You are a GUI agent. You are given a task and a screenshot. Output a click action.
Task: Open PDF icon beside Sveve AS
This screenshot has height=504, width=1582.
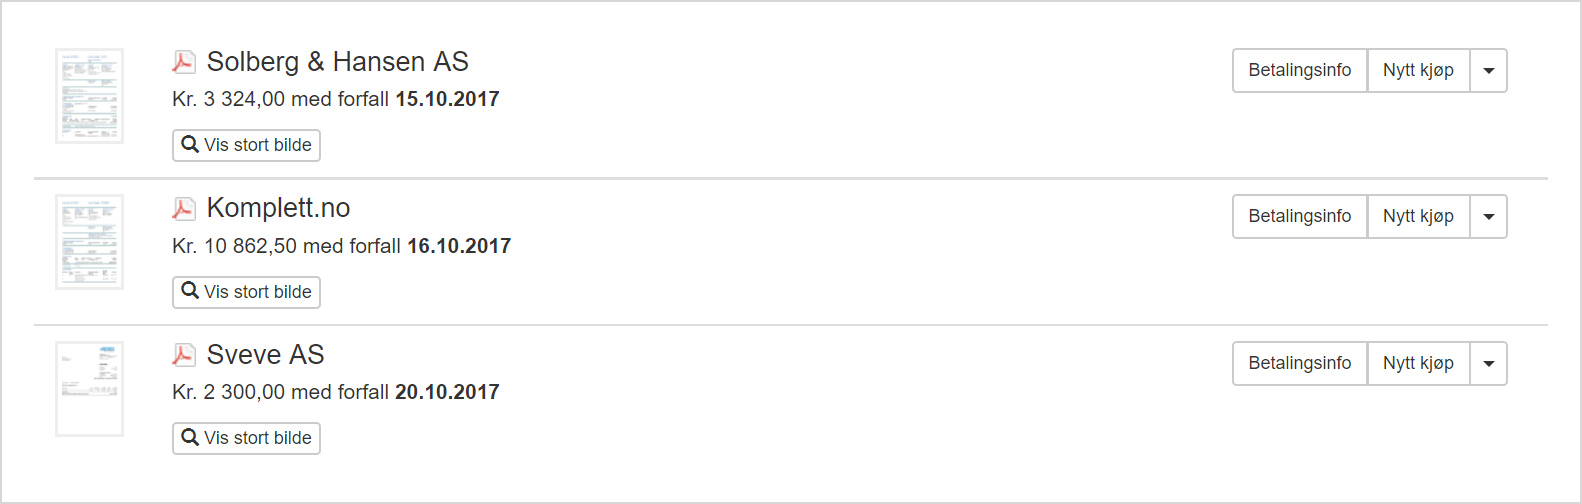click(x=183, y=355)
